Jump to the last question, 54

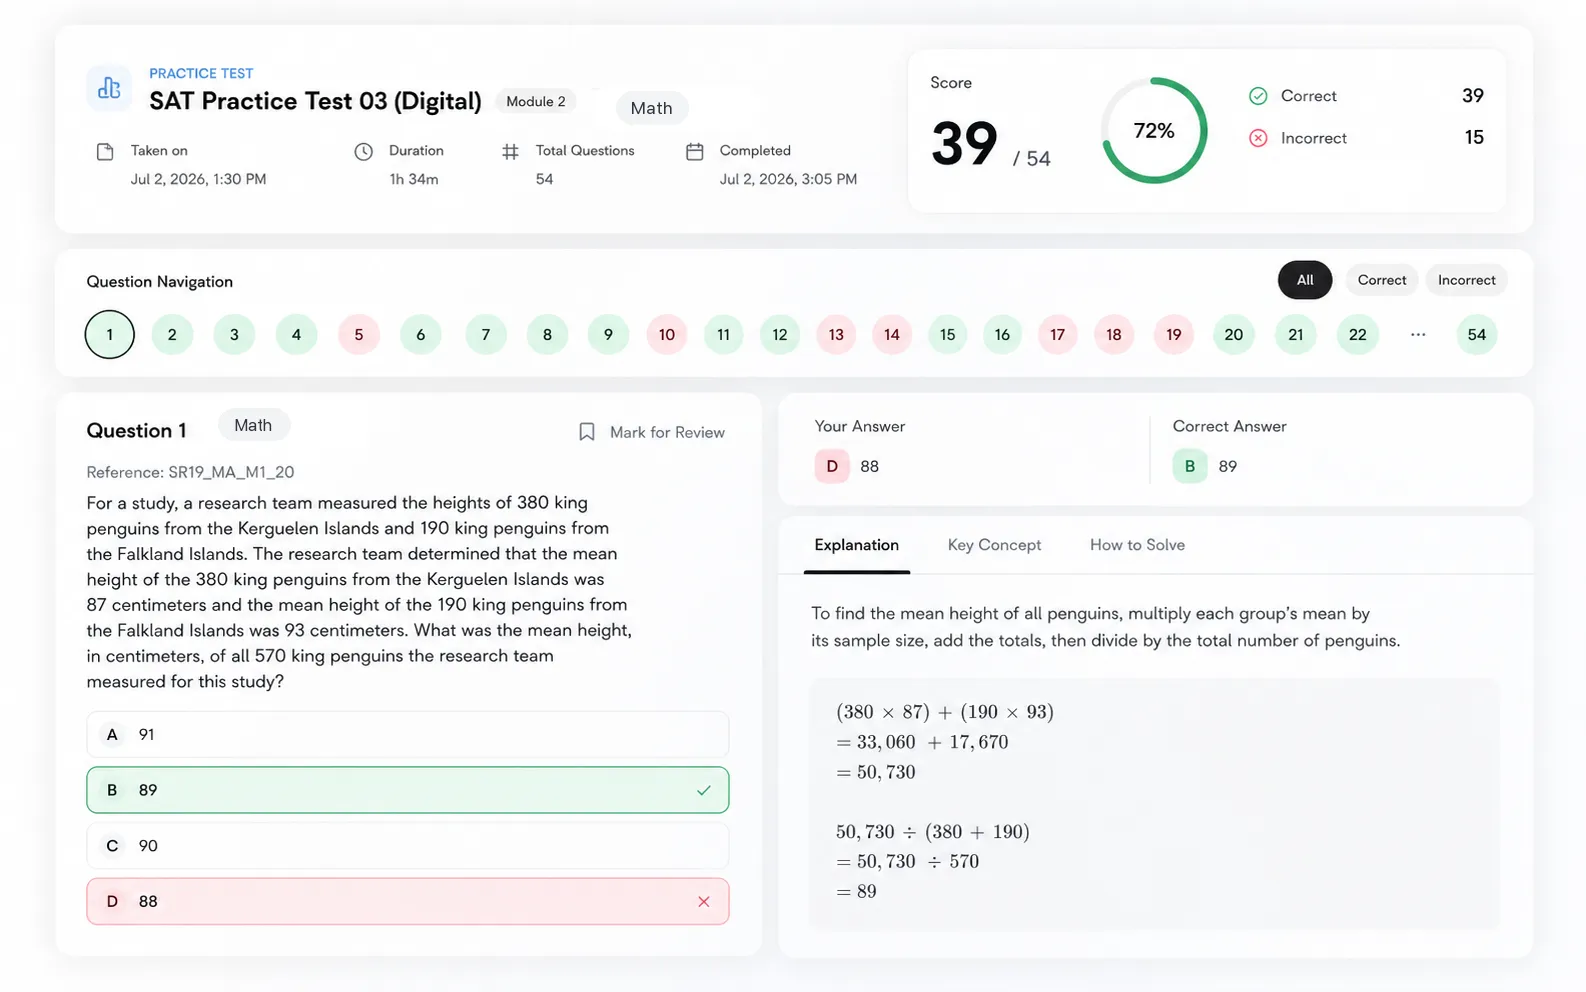tap(1477, 334)
